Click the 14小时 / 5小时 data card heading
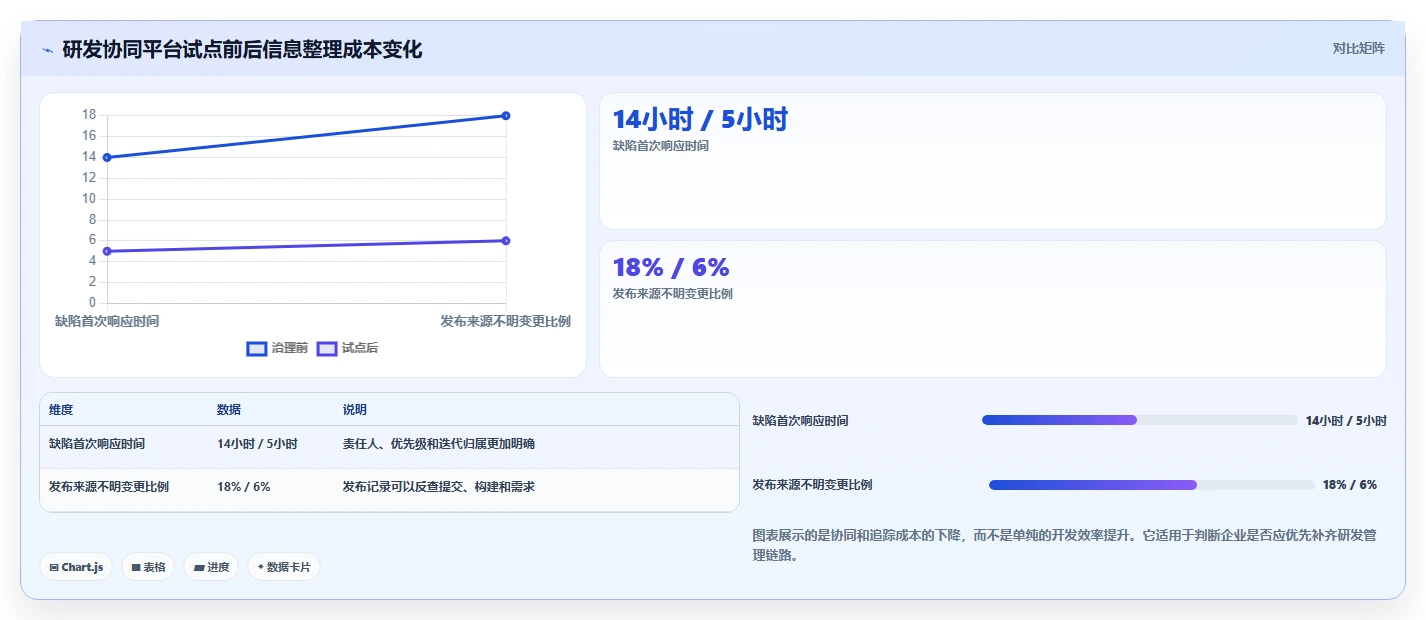The height and width of the screenshot is (620, 1426). pos(700,119)
